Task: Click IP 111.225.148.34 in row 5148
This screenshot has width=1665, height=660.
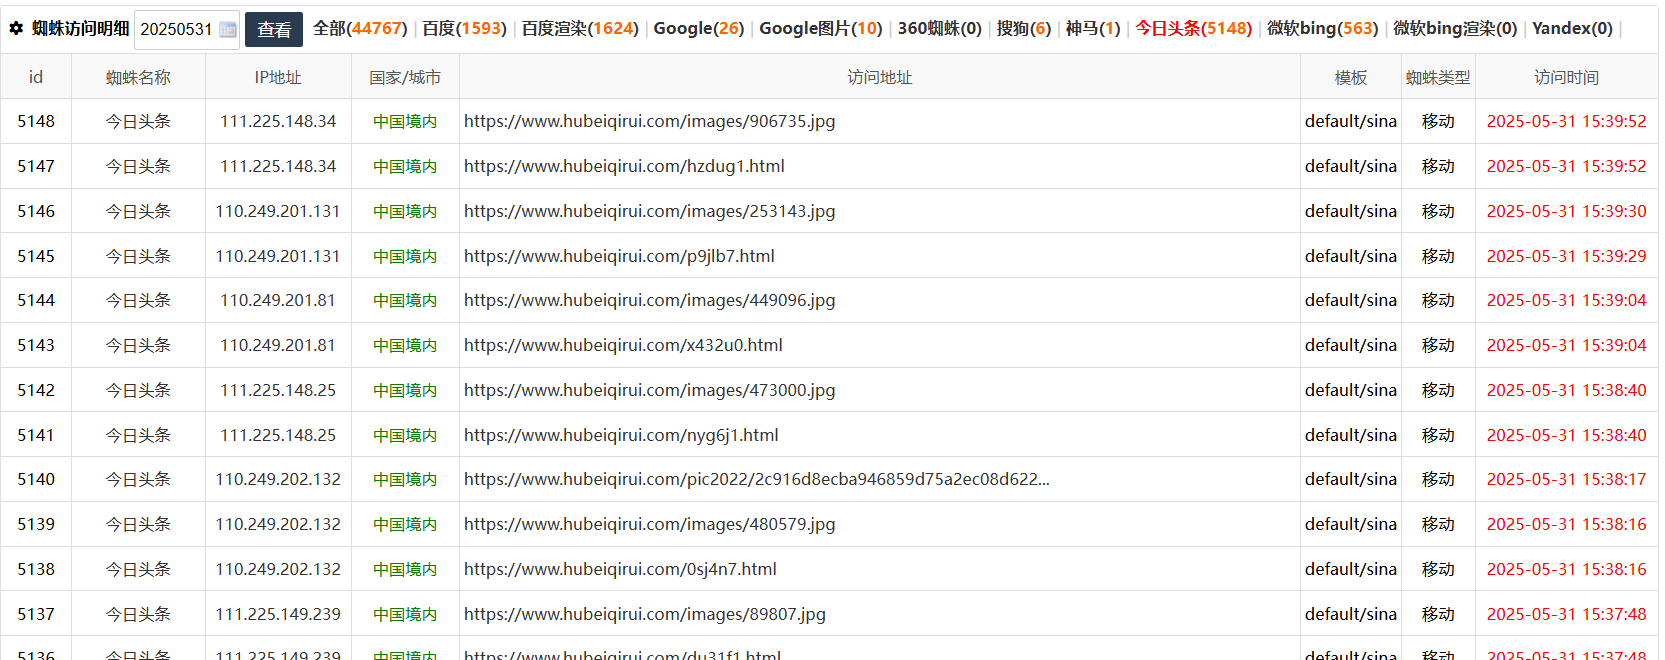Action: pyautogui.click(x=278, y=121)
